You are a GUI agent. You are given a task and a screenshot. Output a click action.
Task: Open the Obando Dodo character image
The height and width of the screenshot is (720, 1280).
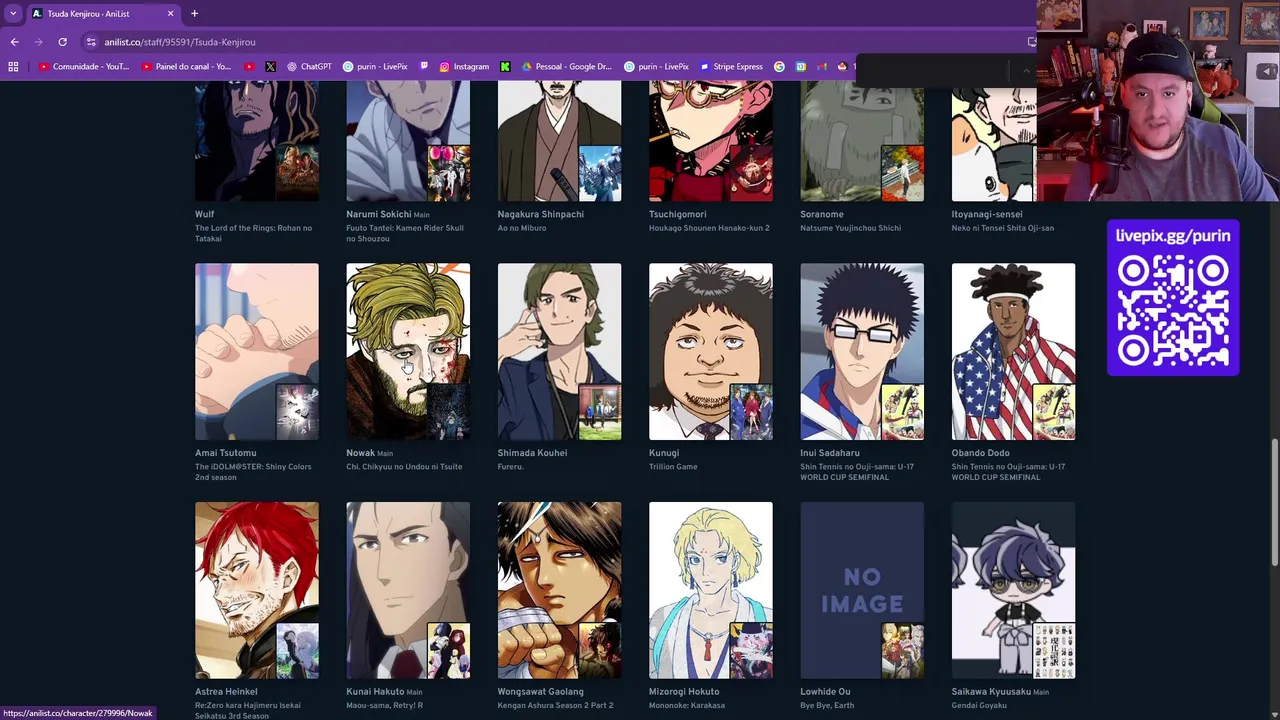(1013, 352)
